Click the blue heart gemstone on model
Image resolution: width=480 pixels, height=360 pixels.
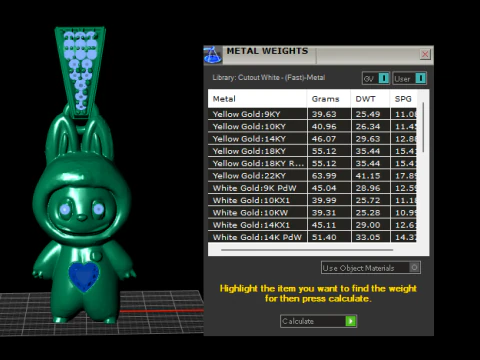(x=84, y=276)
